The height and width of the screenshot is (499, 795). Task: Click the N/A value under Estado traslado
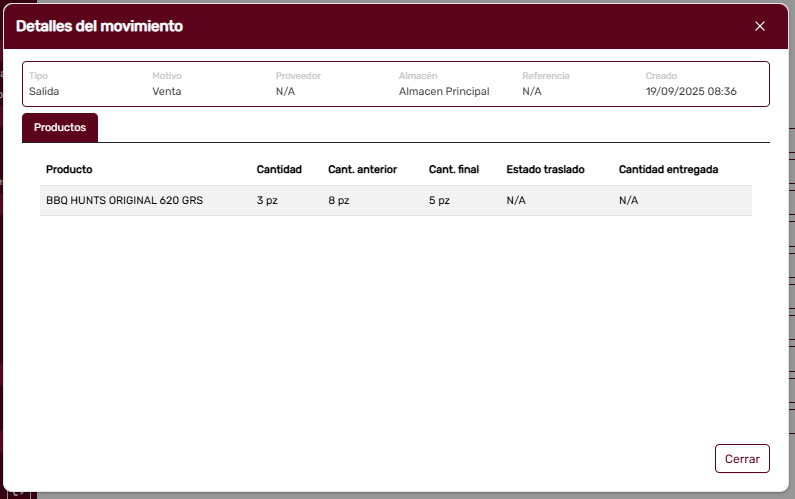(516, 200)
